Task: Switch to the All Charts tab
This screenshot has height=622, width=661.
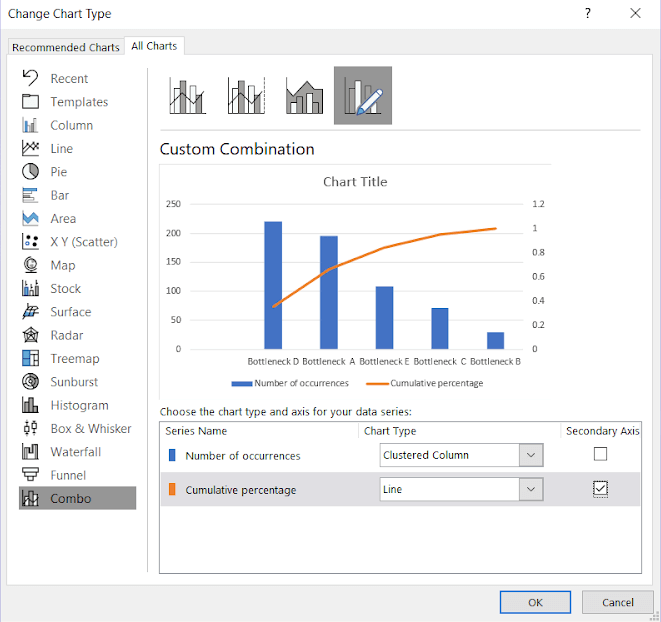Action: pos(154,46)
